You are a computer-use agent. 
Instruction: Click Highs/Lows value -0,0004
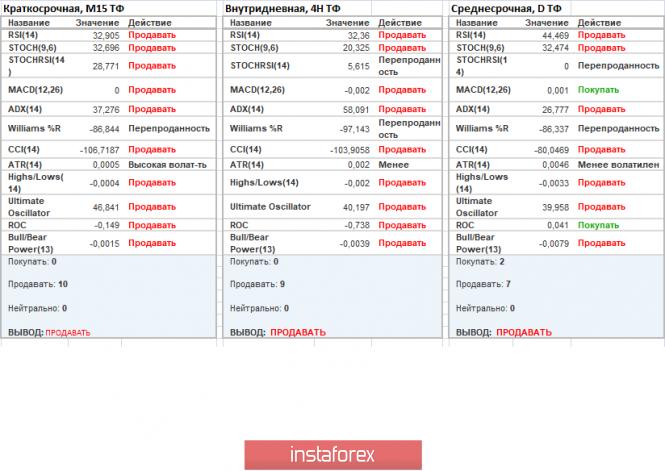click(x=104, y=183)
